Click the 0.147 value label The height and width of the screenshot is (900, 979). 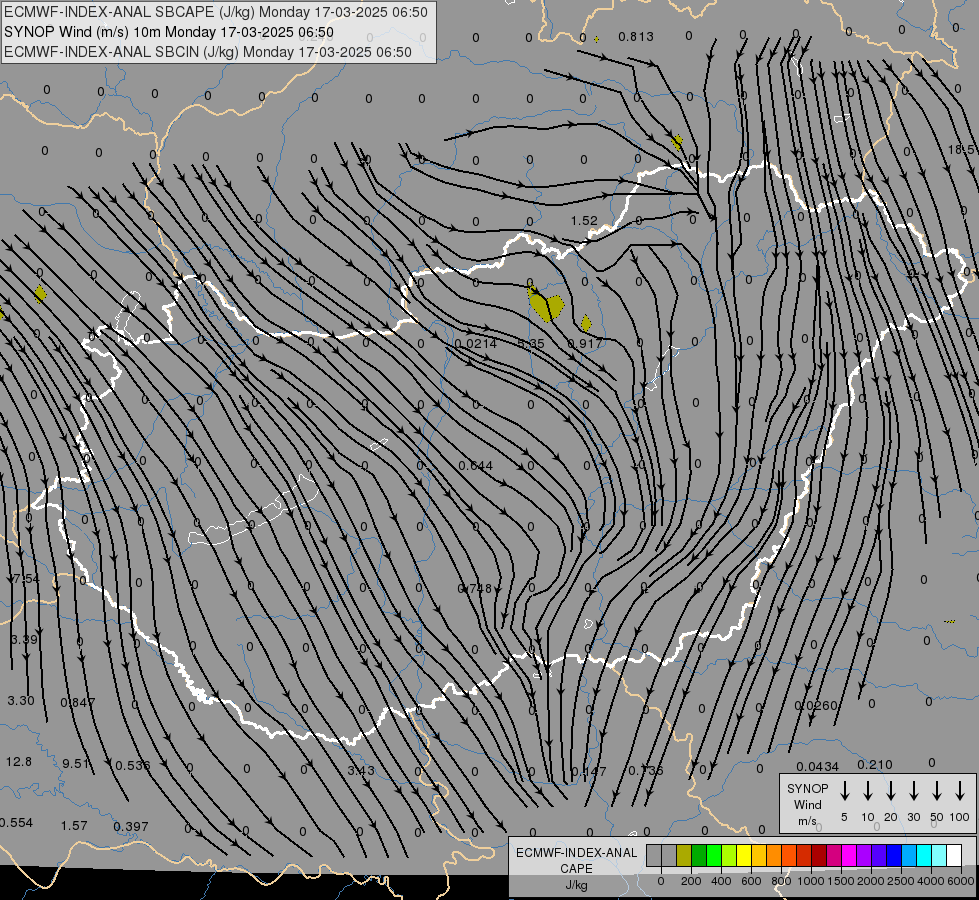point(588,771)
